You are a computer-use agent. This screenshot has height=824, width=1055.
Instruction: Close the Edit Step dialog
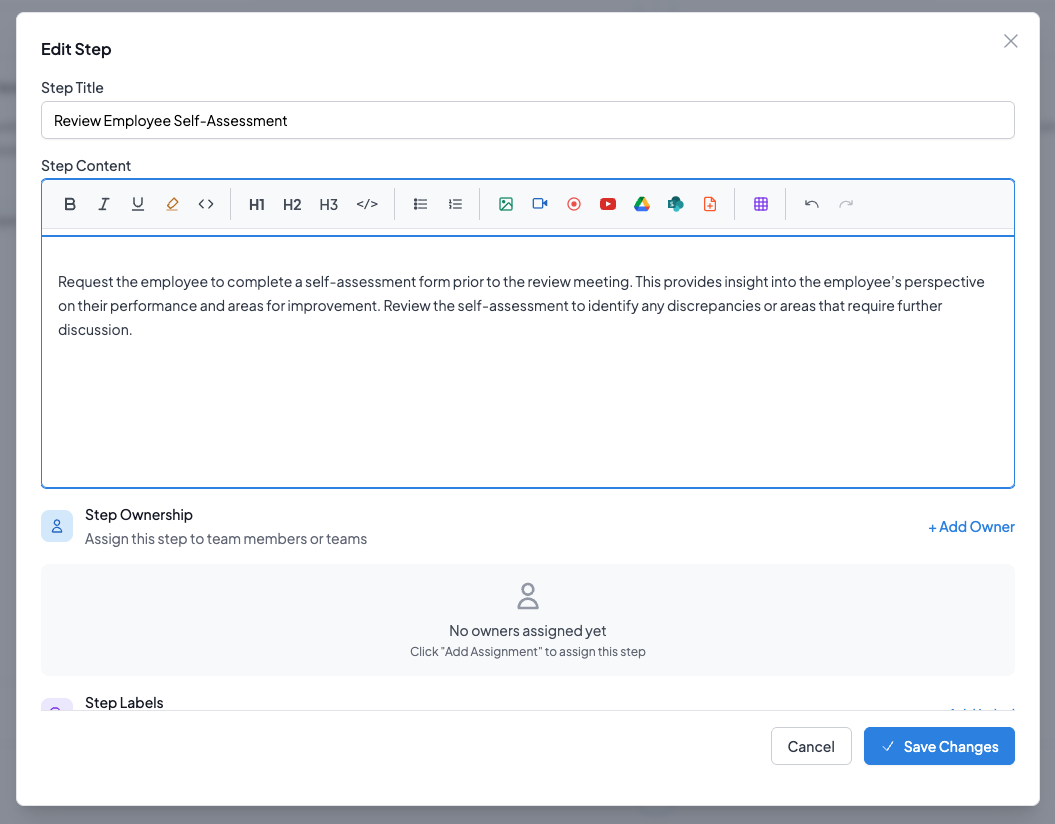(x=1011, y=41)
